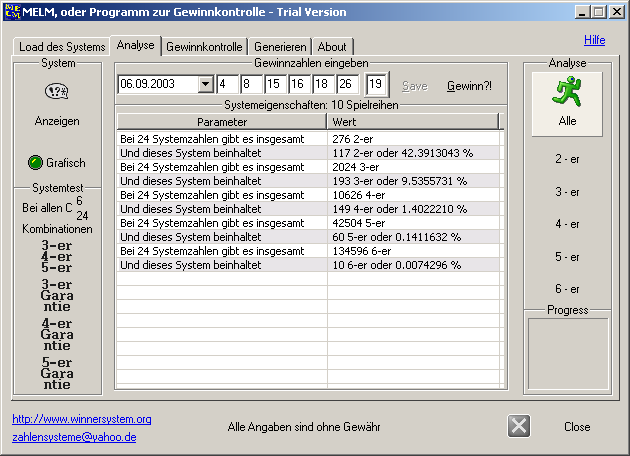Screen dimensions: 630x456
Task: Click the Anzeigen label under System
Action: click(57, 121)
